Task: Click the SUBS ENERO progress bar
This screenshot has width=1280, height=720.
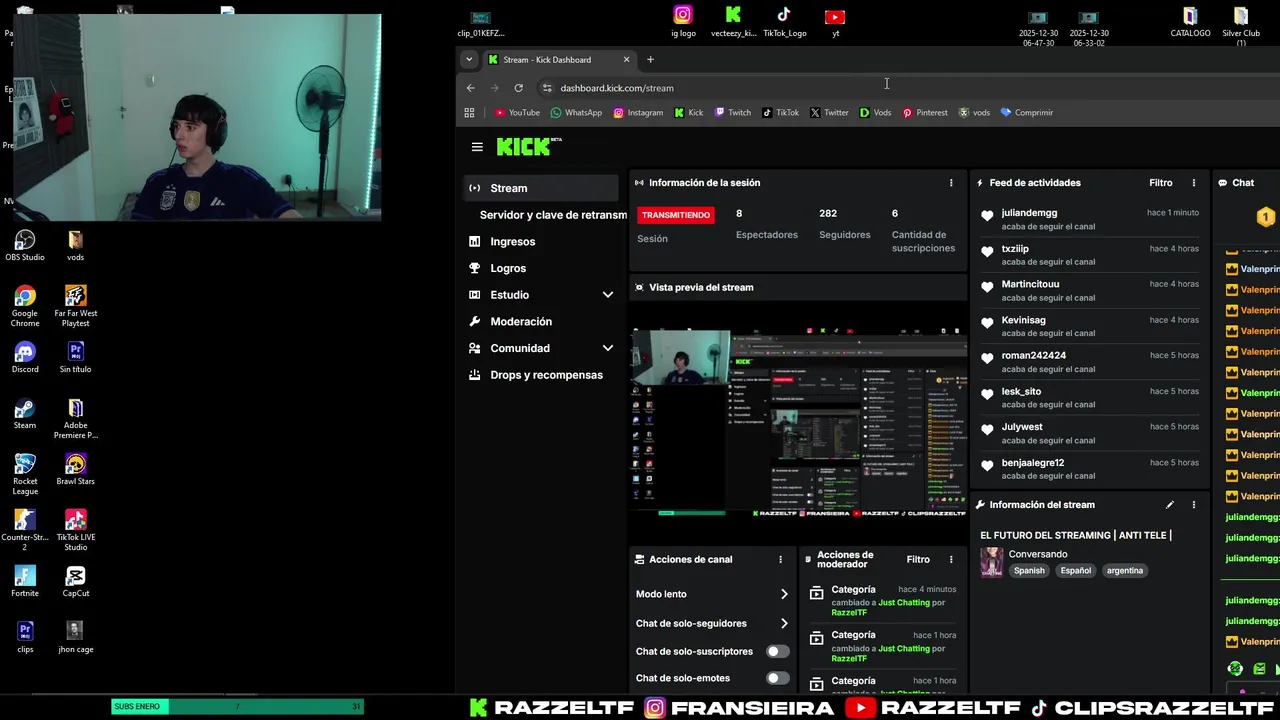Action: click(236, 707)
